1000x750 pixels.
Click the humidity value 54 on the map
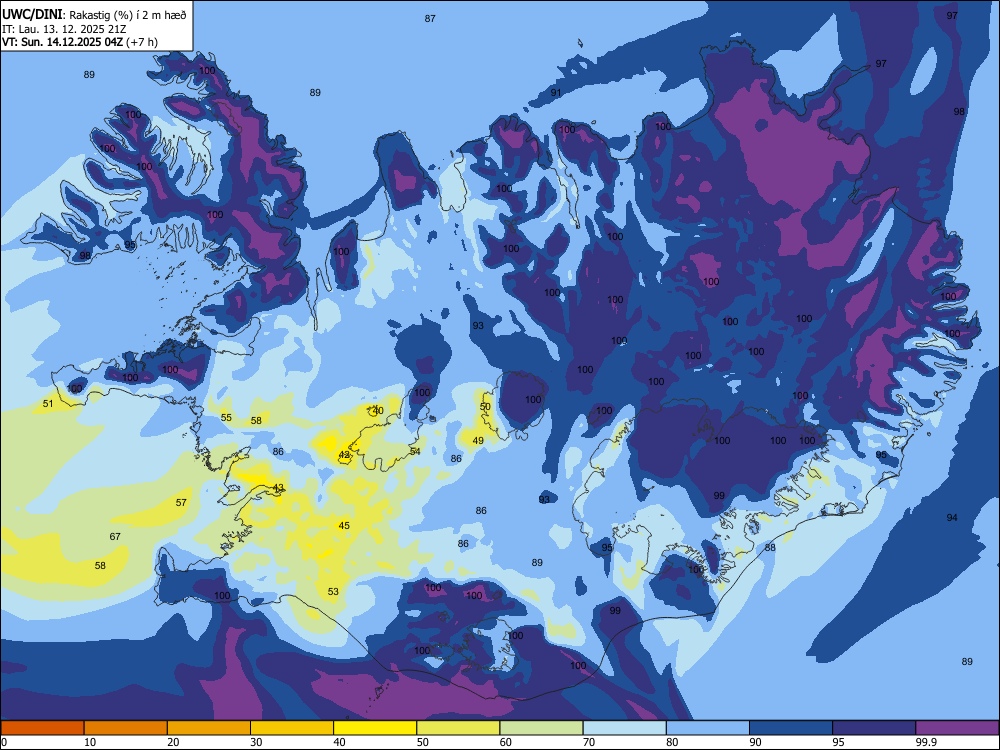tap(415, 452)
